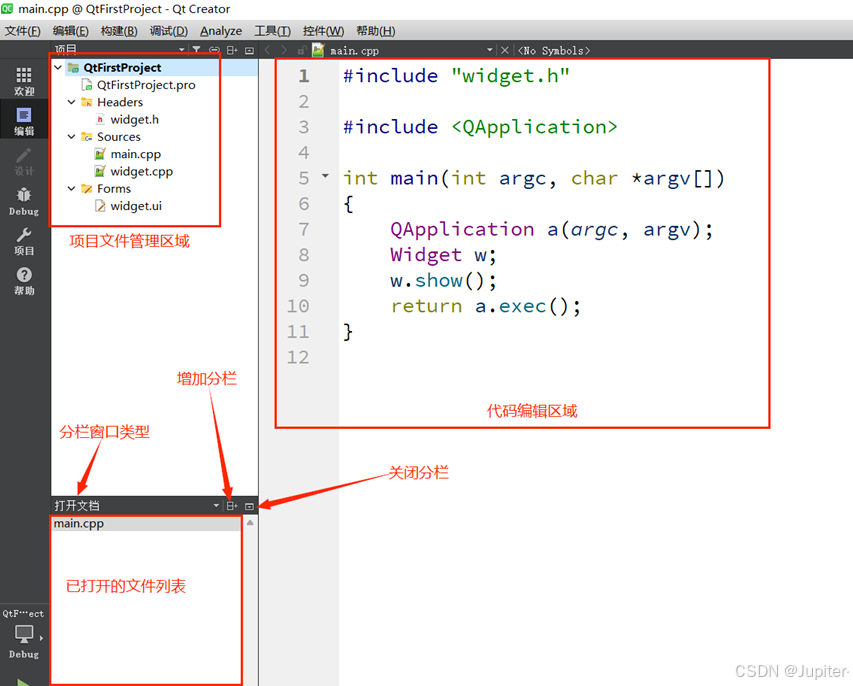
Task: Click the QApplication include on line 3
Action: [480, 127]
